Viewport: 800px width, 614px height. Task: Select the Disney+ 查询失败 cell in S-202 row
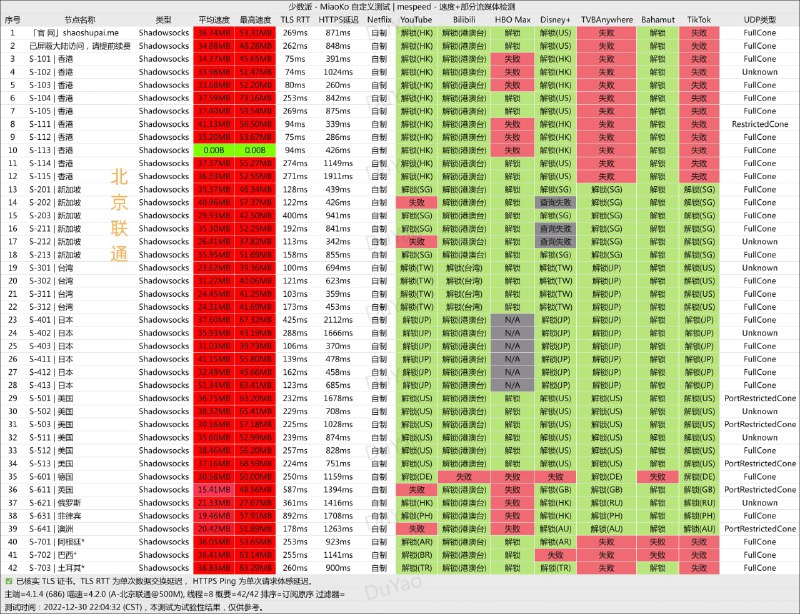coord(556,203)
